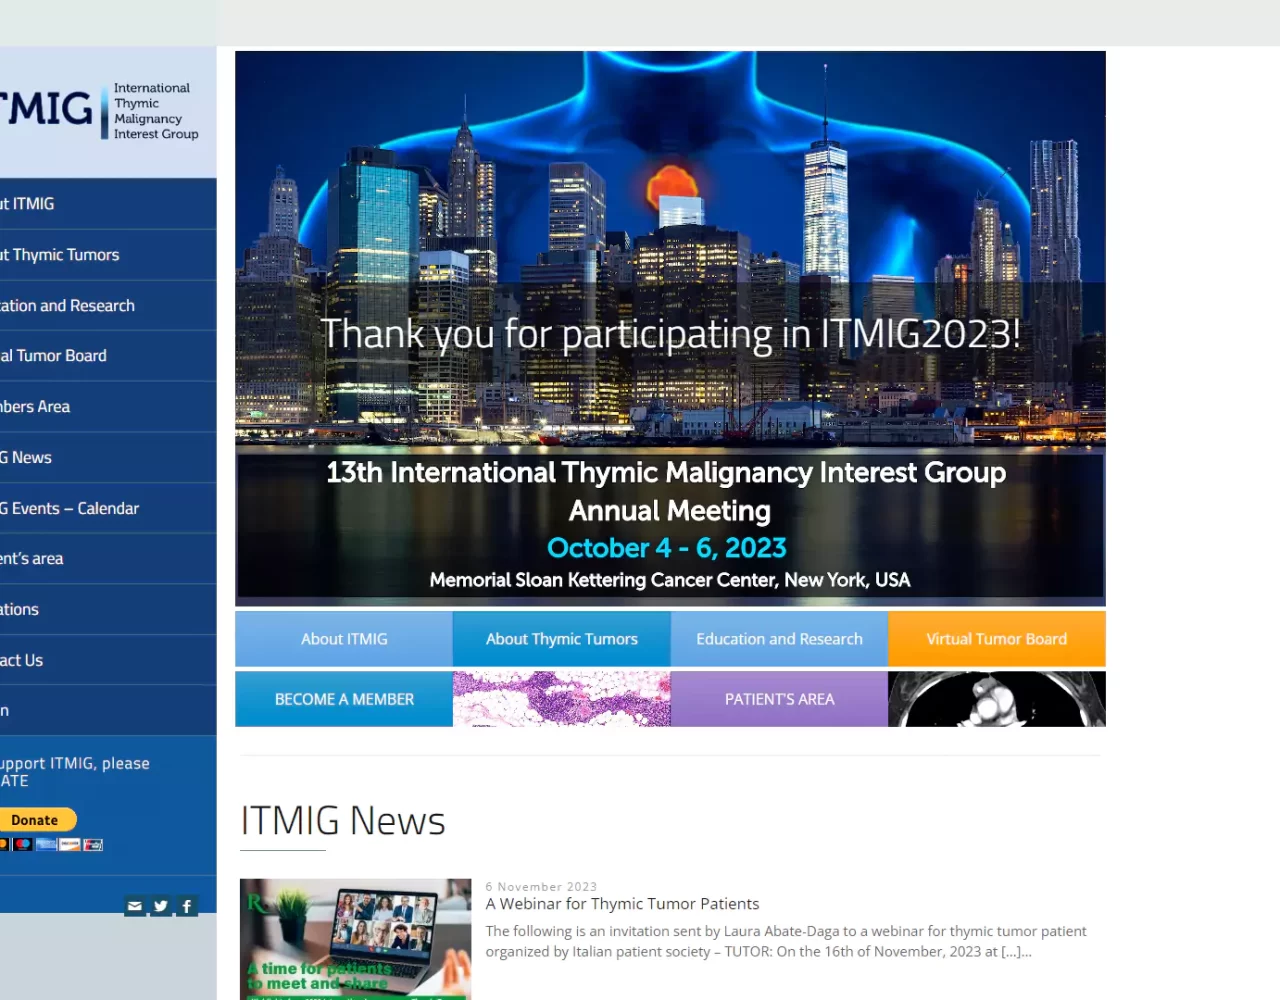Viewport: 1280px width, 1000px height.
Task: Open ITMIG News sidebar item
Action: coord(108,458)
